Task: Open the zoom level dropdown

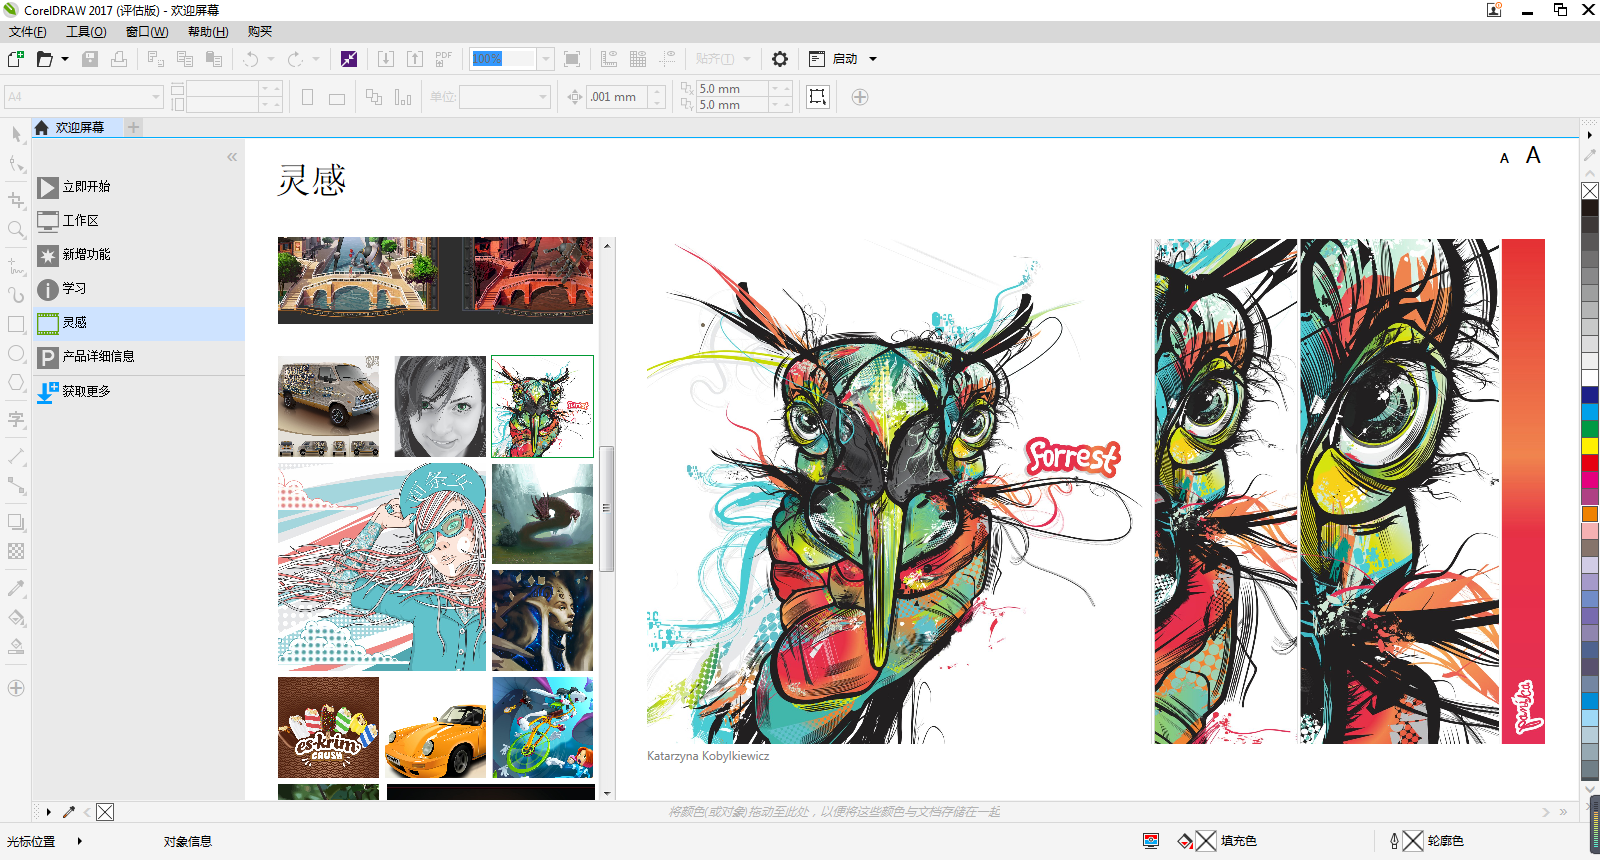Action: point(546,59)
